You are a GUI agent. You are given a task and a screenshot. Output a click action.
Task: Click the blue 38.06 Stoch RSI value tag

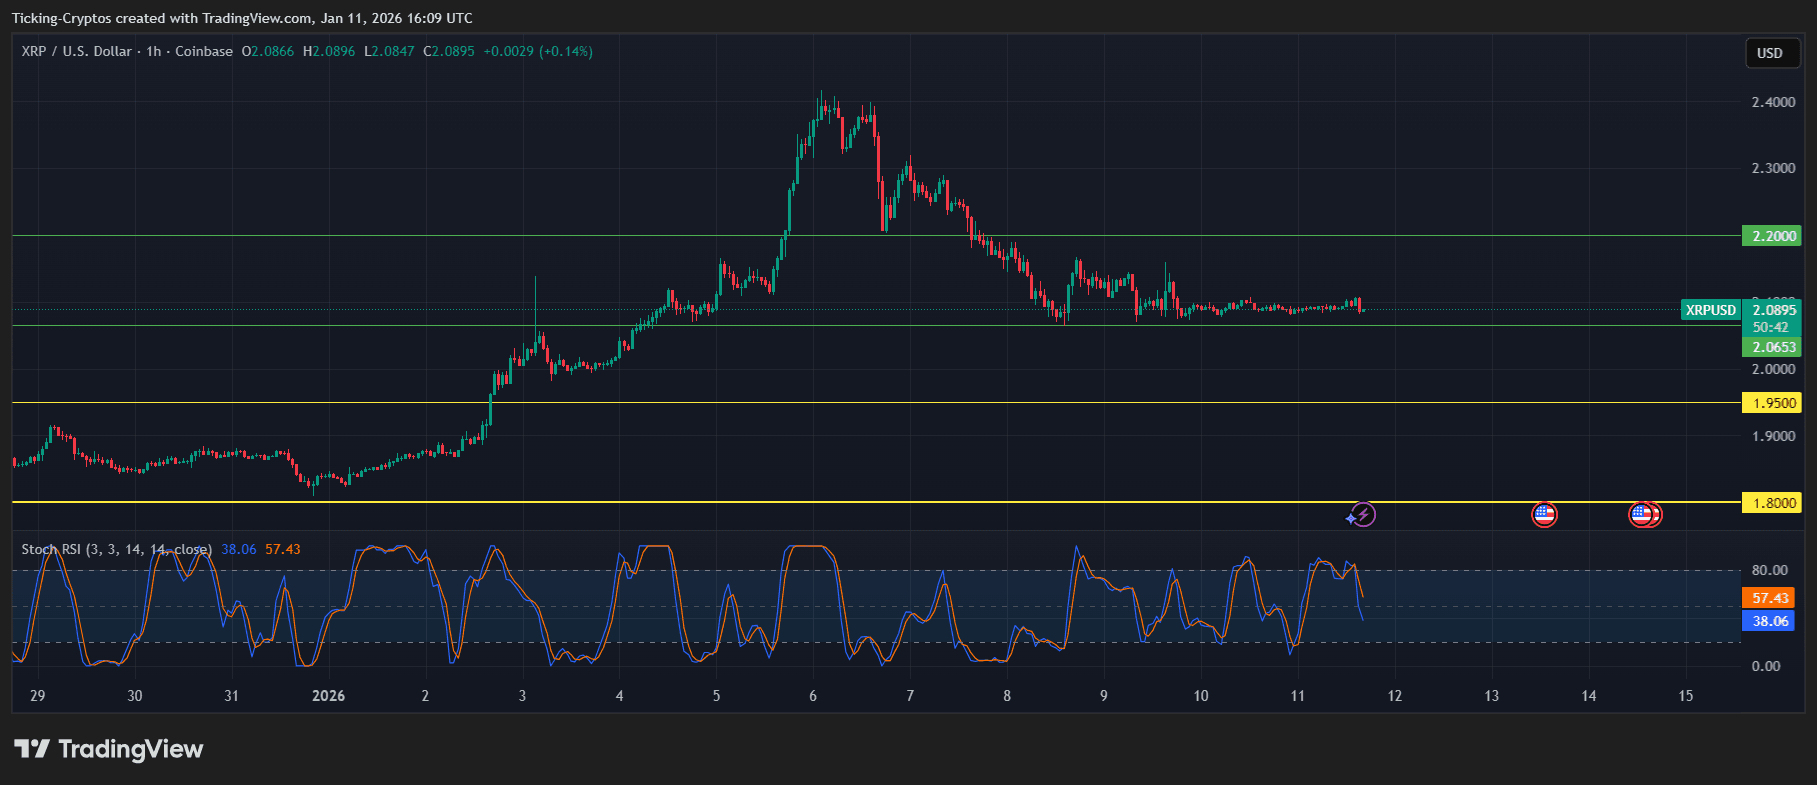coord(1769,621)
